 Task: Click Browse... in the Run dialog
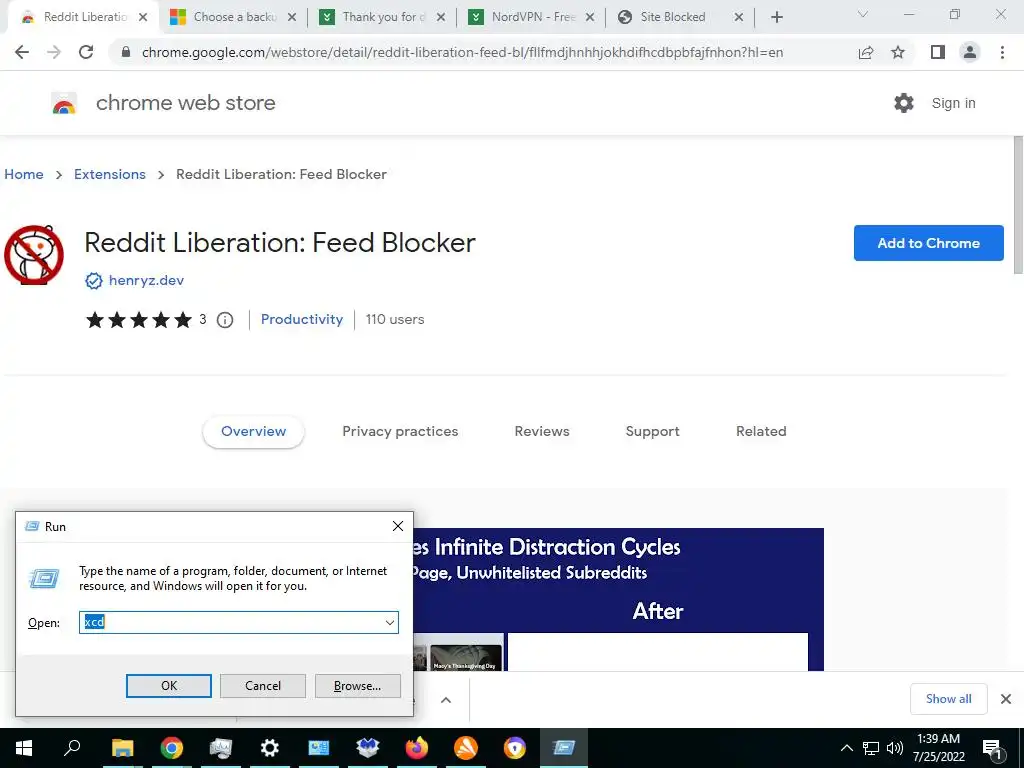point(357,686)
